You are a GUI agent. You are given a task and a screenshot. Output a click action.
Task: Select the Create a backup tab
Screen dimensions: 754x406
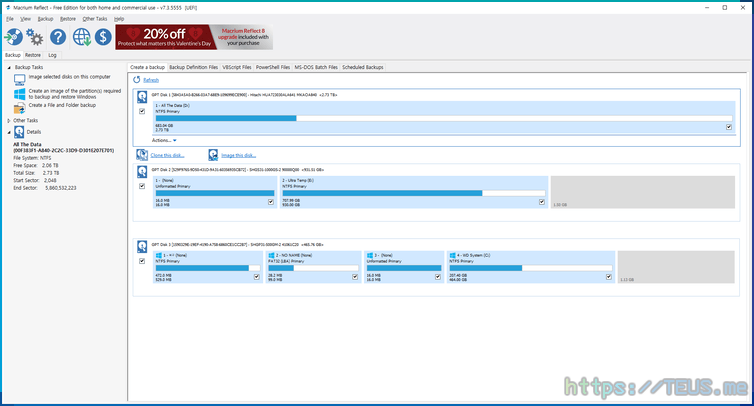(147, 67)
